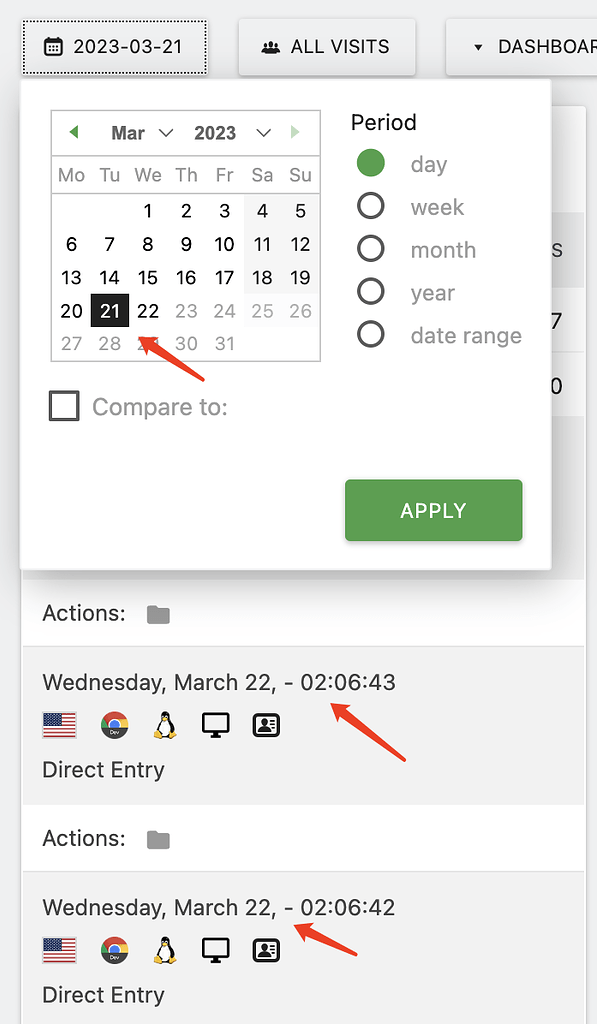Click the folder icon next to Actions
The width and height of the screenshot is (597, 1024).
(x=157, y=613)
